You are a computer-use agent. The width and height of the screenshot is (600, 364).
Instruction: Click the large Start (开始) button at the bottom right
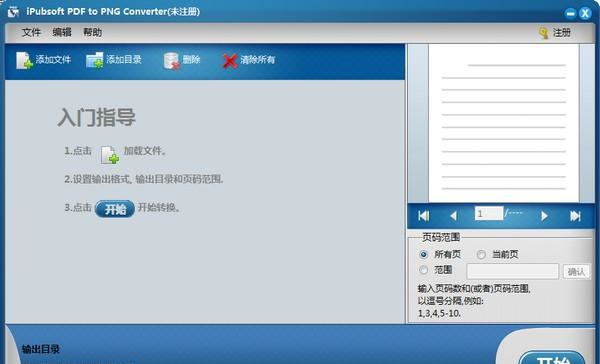tap(553, 358)
